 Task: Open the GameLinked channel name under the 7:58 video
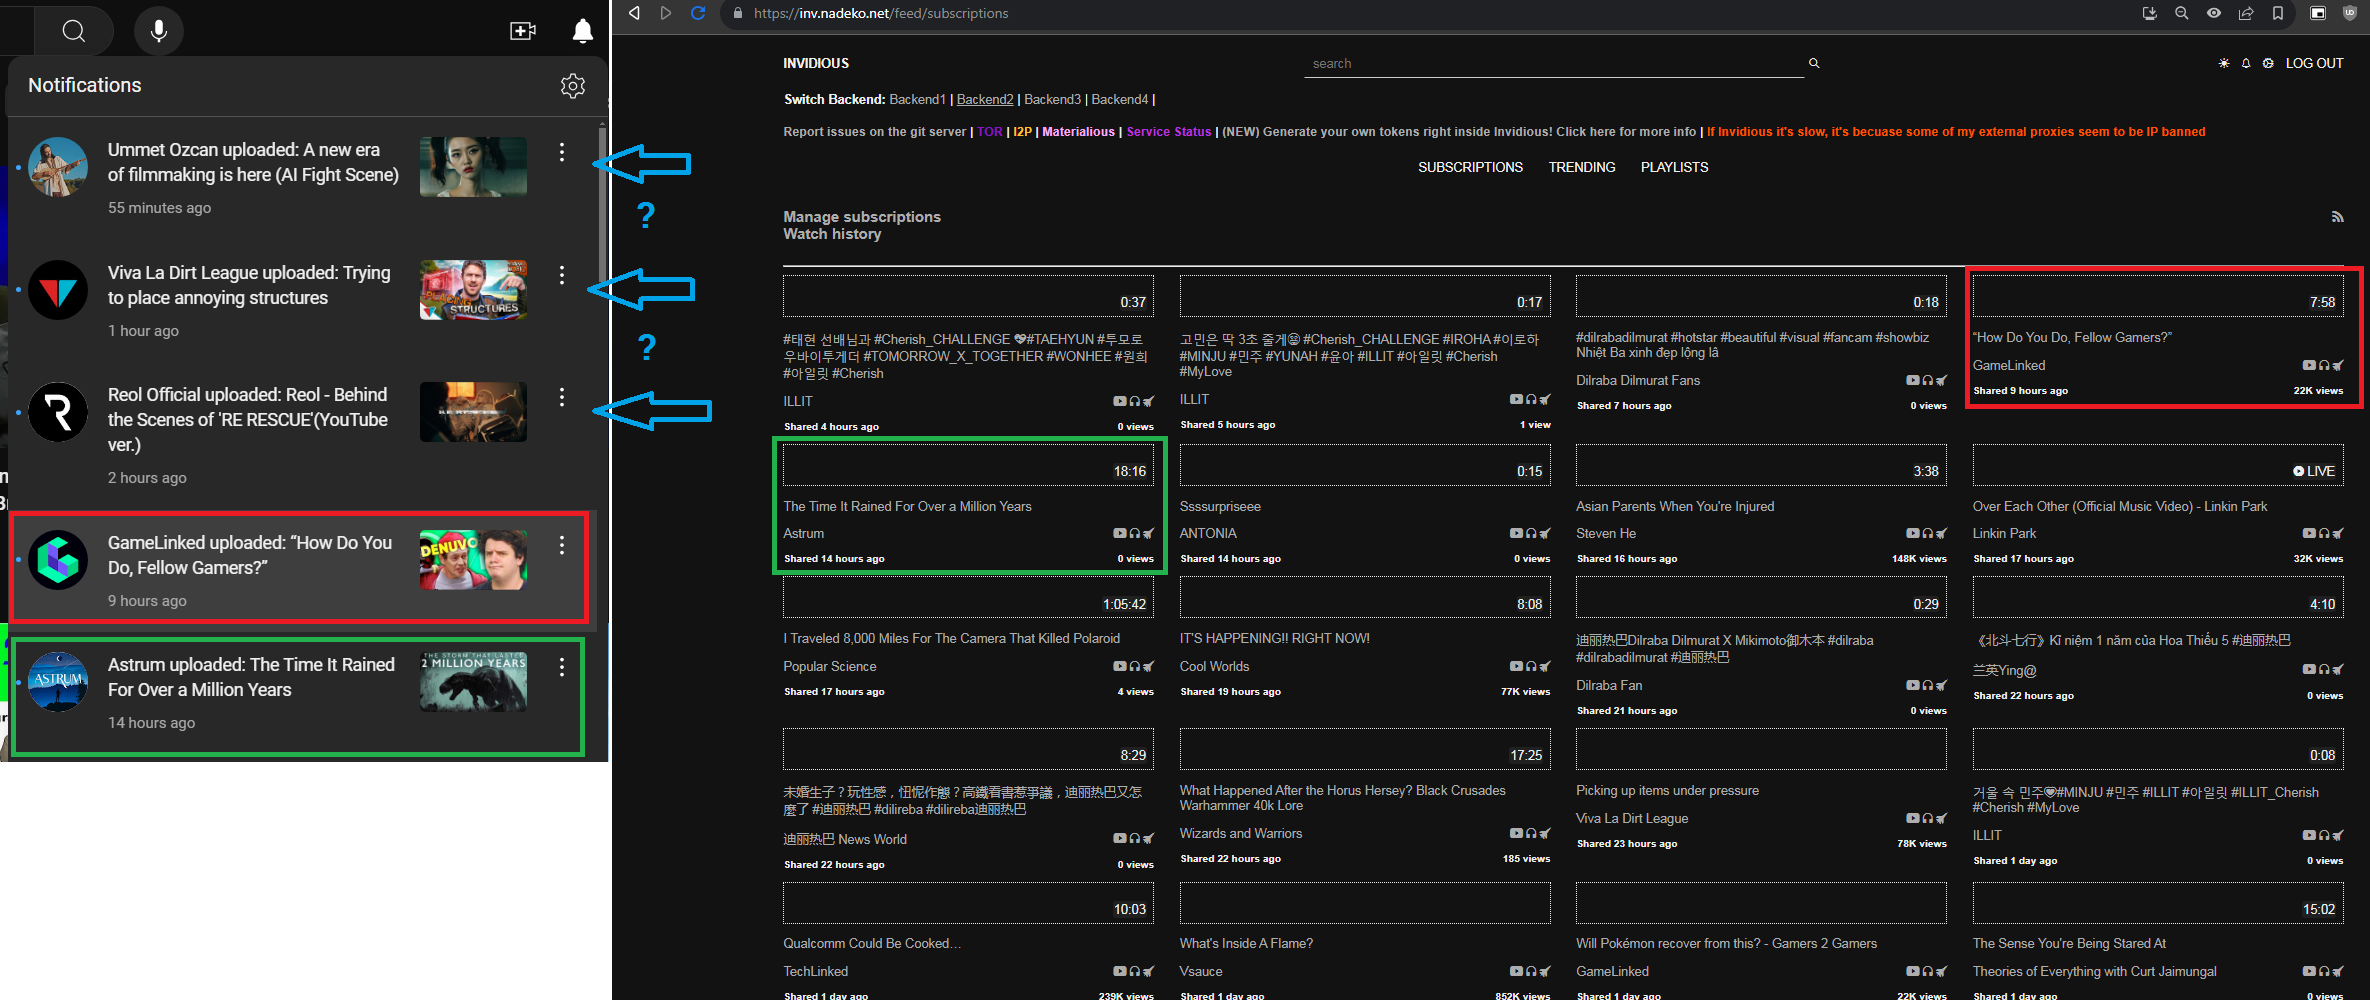[2008, 366]
